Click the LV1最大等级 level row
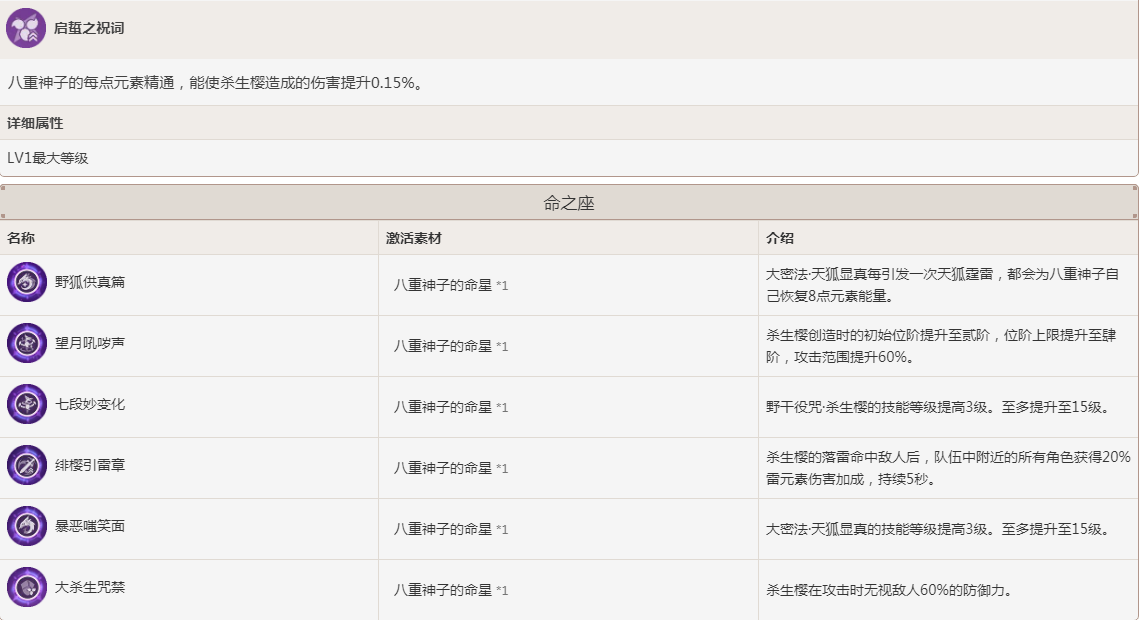Viewport: 1139px width, 620px height. tap(48, 158)
